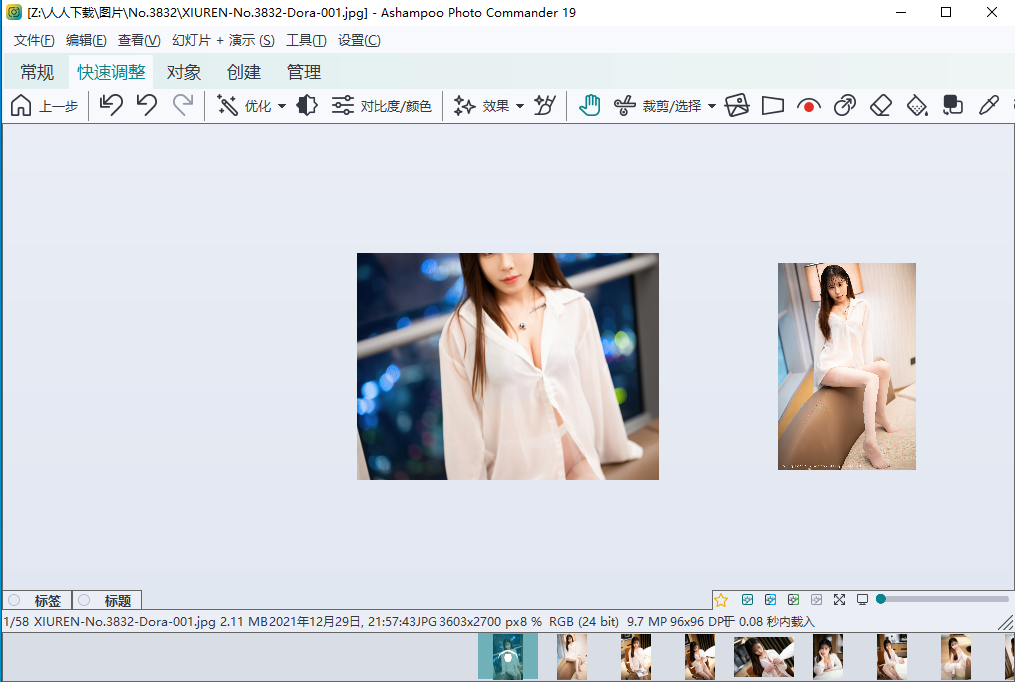
Task: Toggle the star rating for this photo
Action: pyautogui.click(x=721, y=599)
